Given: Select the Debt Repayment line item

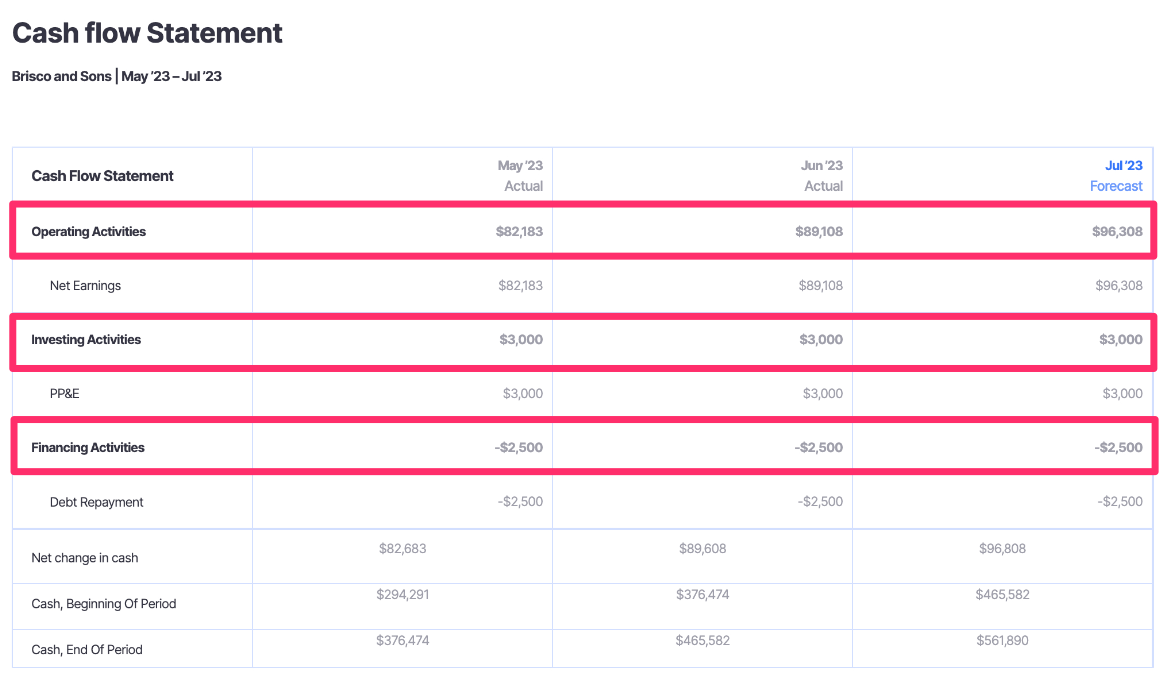Looking at the screenshot, I should coord(97,502).
